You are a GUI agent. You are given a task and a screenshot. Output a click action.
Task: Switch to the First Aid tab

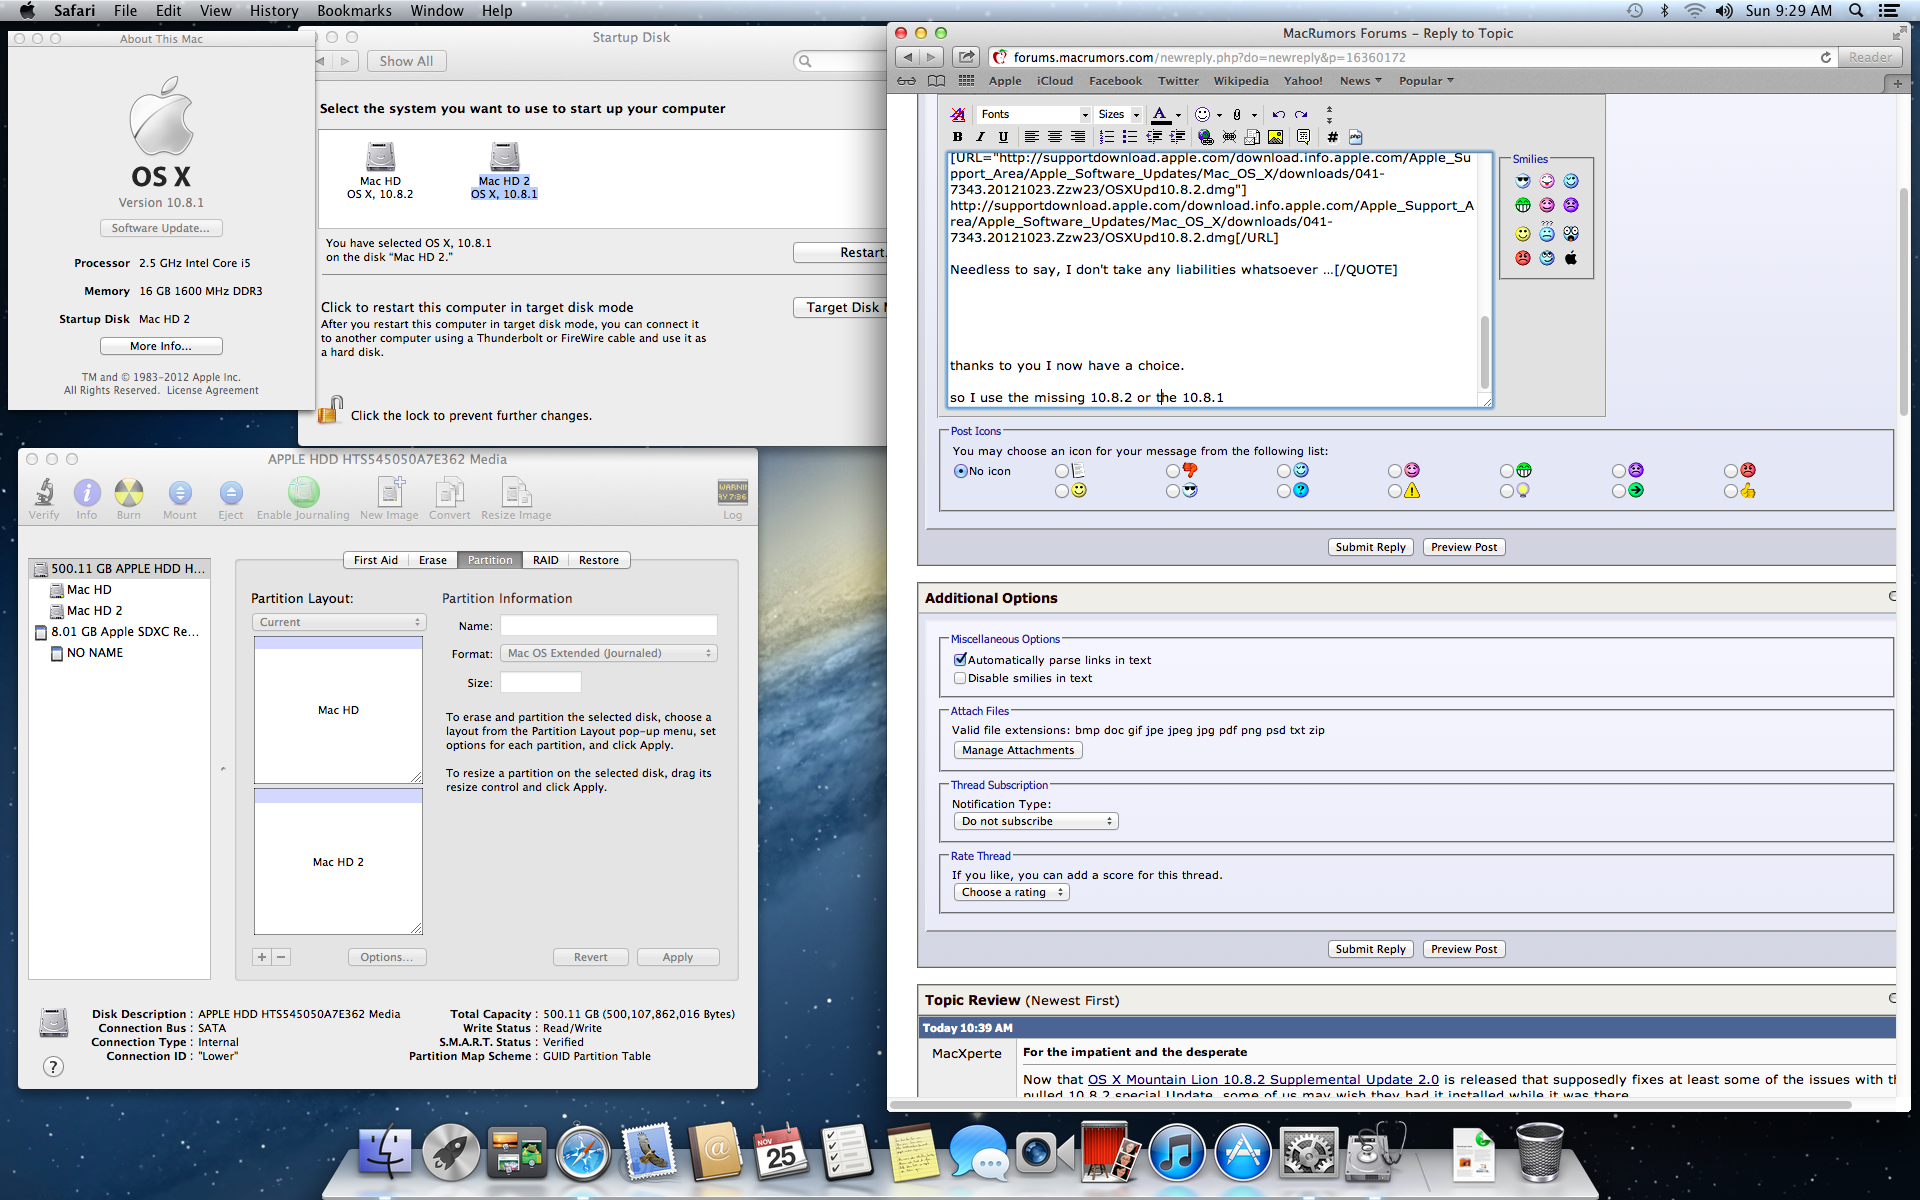[376, 560]
